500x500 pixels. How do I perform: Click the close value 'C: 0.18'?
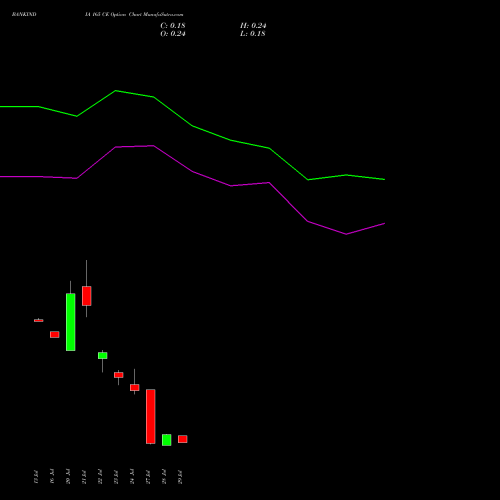pyautogui.click(x=173, y=26)
